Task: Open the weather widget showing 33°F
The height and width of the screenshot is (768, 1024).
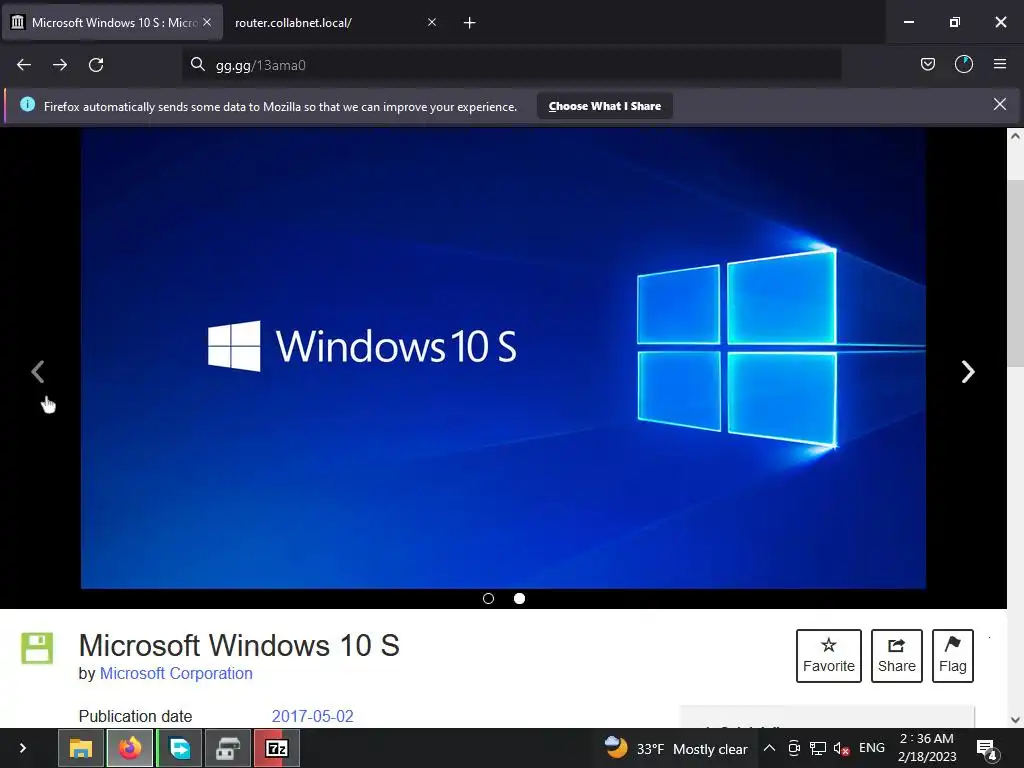Action: (x=675, y=748)
